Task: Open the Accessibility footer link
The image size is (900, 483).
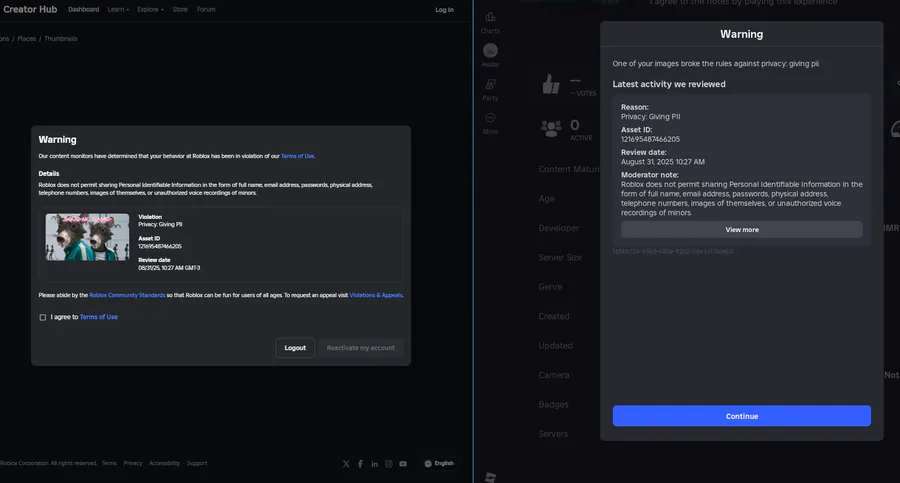Action: point(164,463)
